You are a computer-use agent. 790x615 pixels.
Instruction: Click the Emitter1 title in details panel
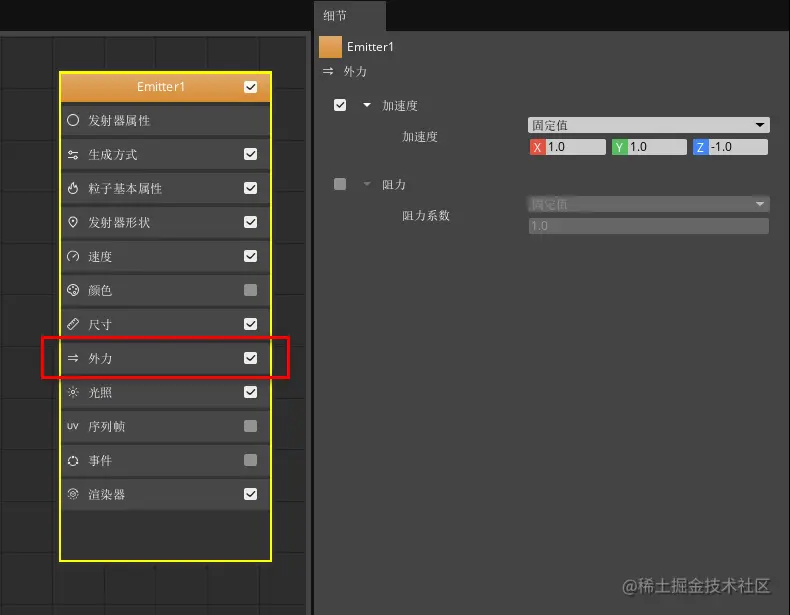[370, 47]
